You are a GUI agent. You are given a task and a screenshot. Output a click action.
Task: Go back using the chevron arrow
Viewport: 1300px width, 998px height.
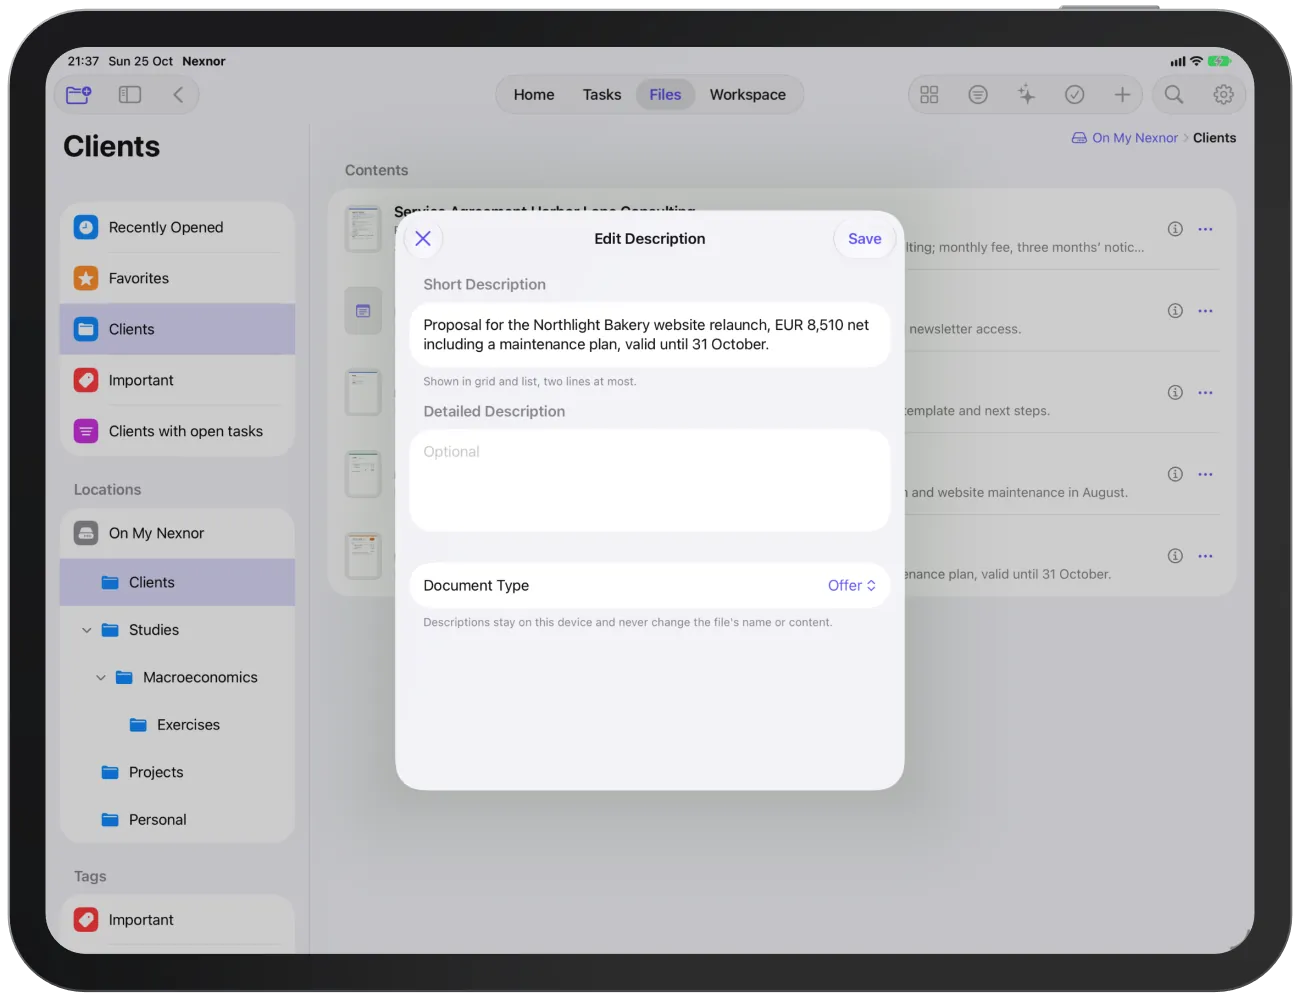(178, 95)
